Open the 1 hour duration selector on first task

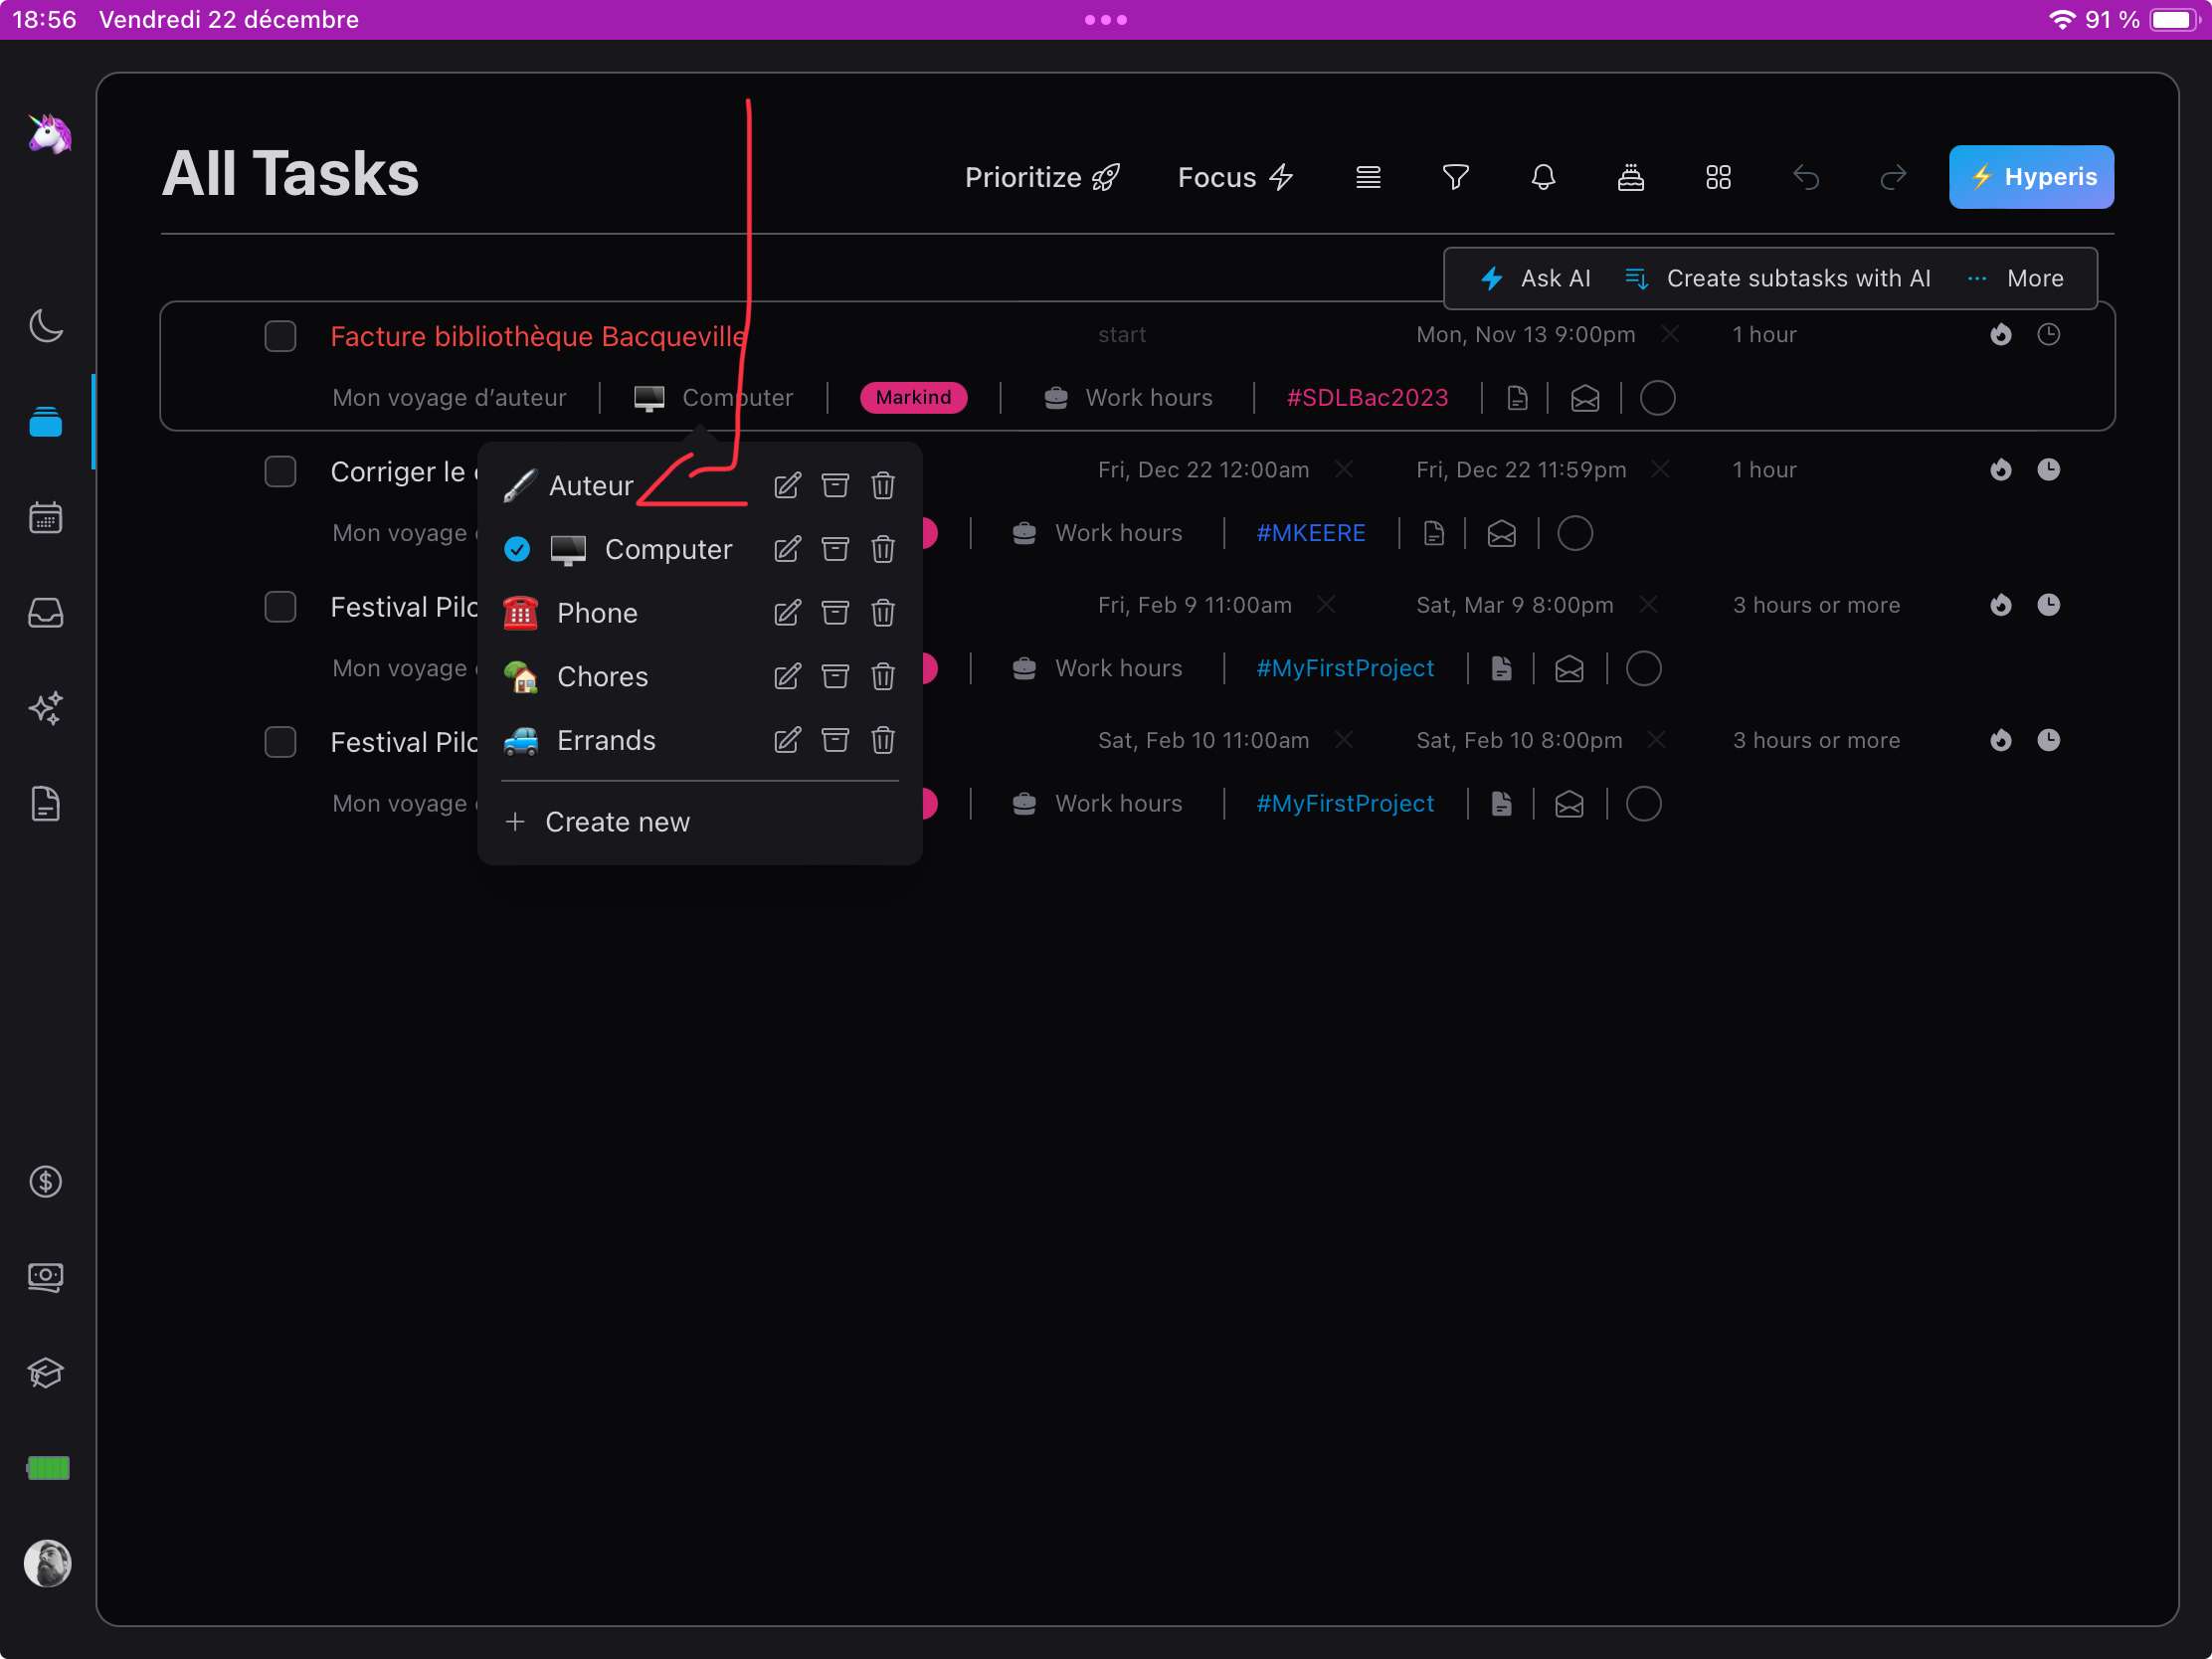(1764, 335)
